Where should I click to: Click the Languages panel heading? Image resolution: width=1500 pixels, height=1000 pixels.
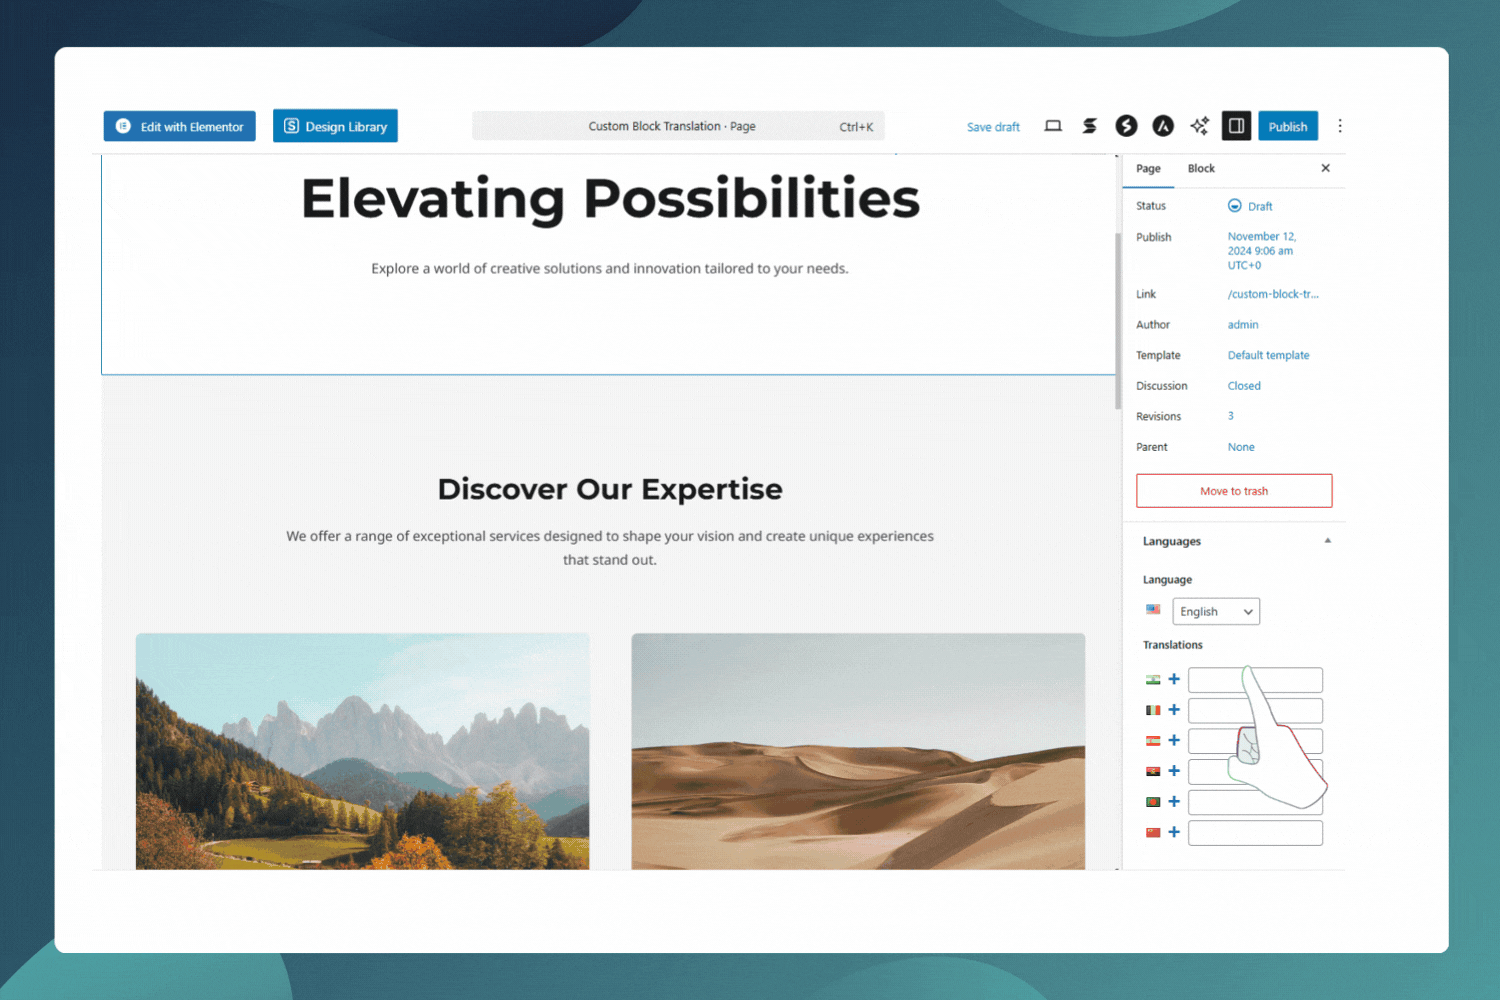pos(1172,541)
